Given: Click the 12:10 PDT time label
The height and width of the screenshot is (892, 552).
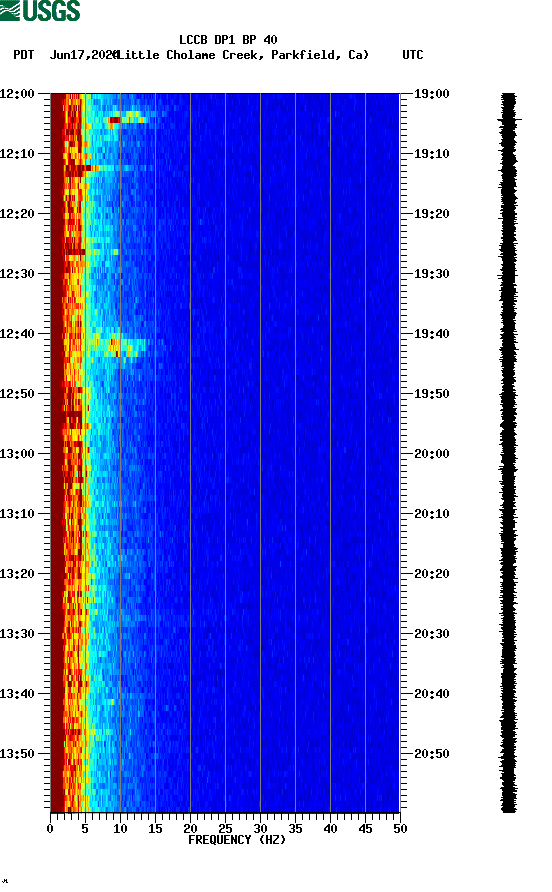Looking at the screenshot, I should (x=17, y=154).
